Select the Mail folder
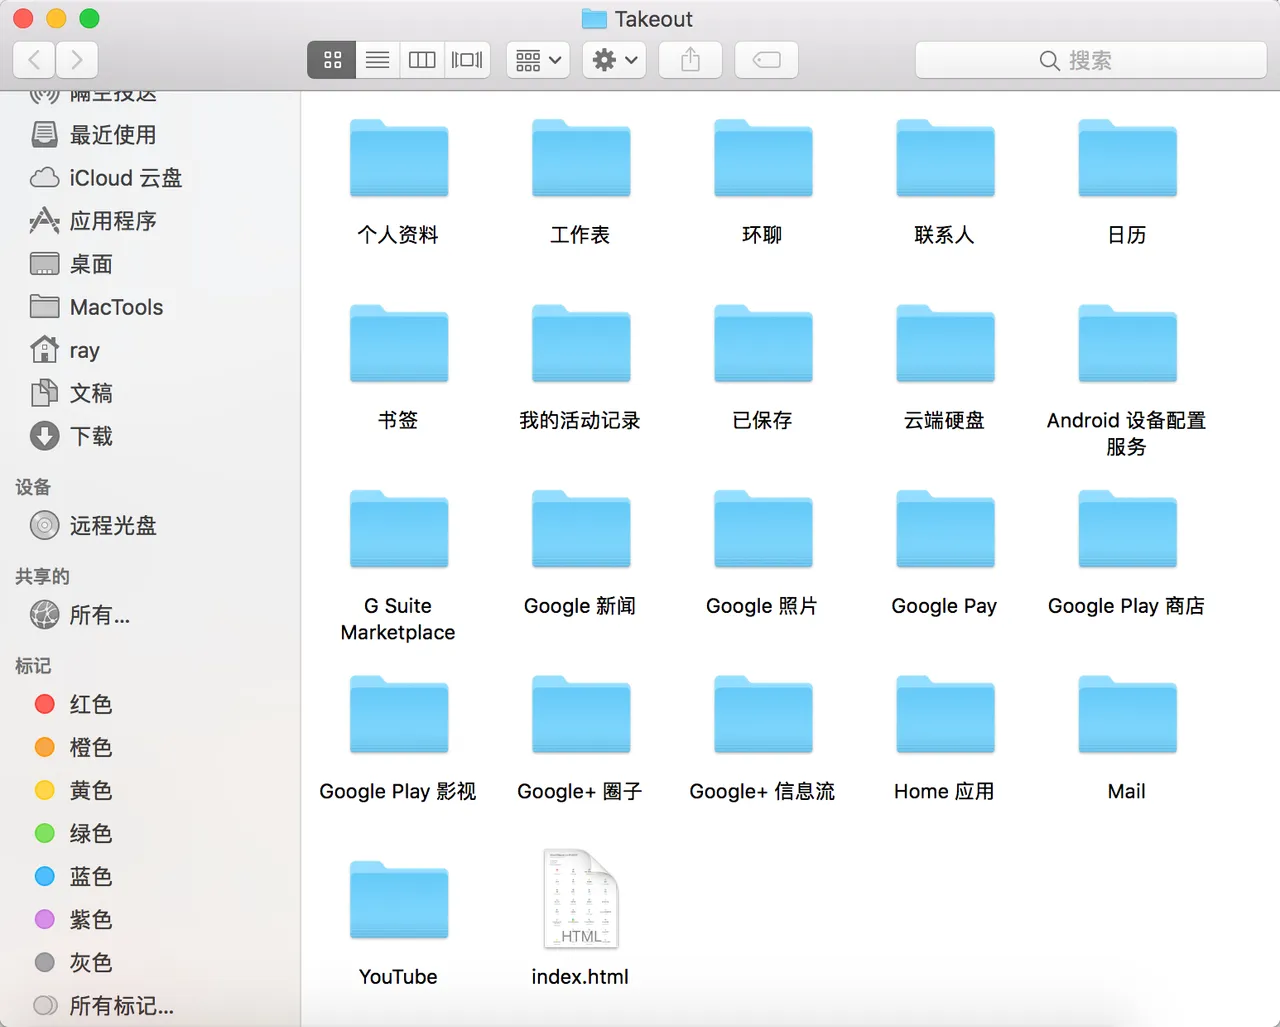Screen dimensions: 1280x1027 coord(1127,716)
